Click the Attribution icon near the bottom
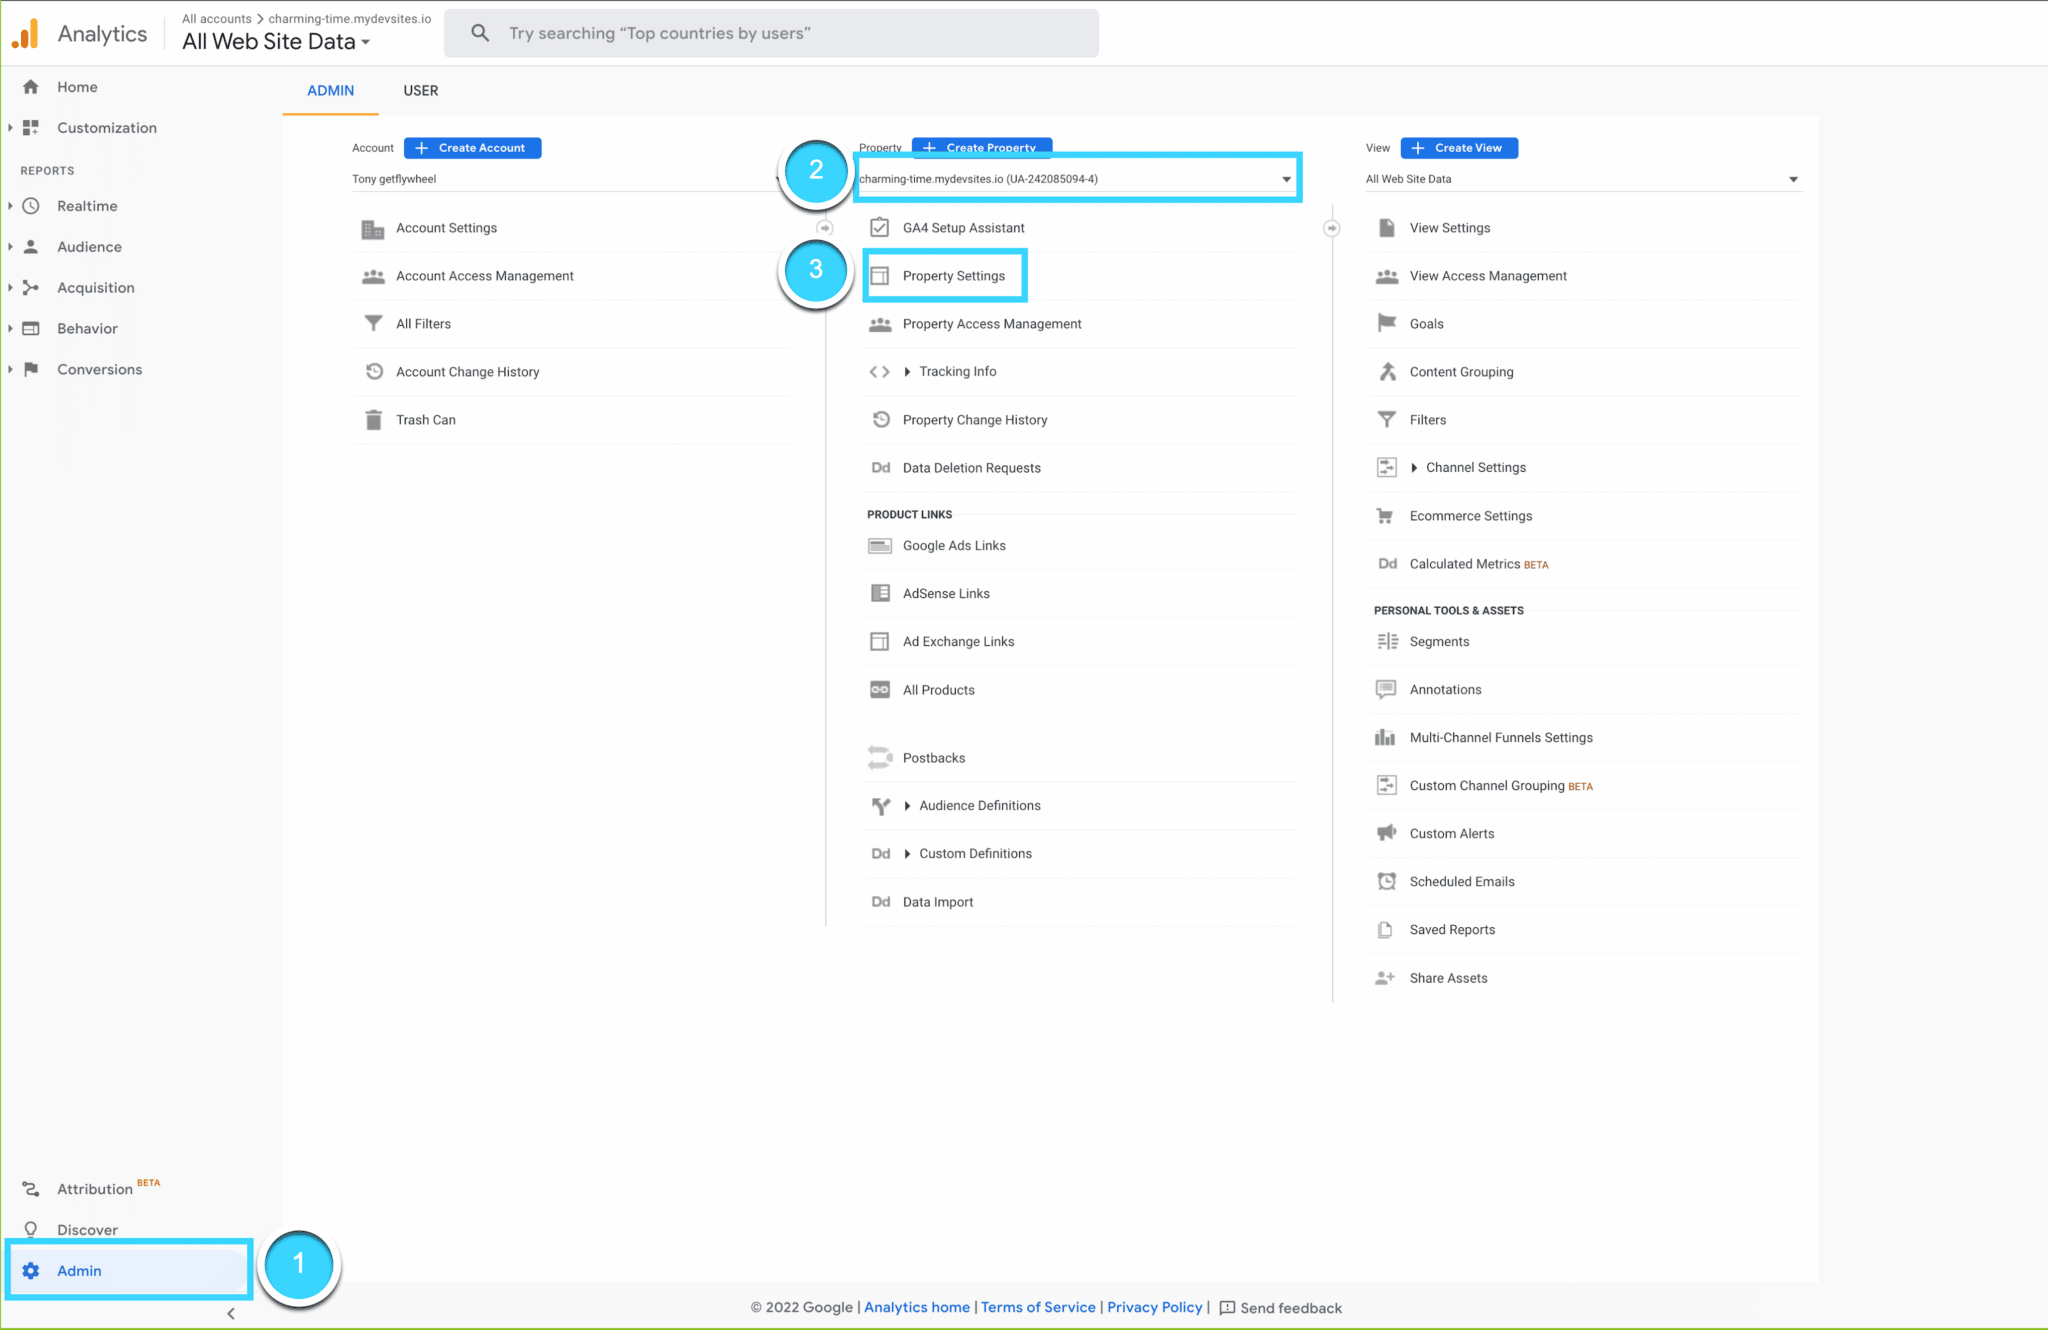This screenshot has height=1330, width=2048. [30, 1189]
